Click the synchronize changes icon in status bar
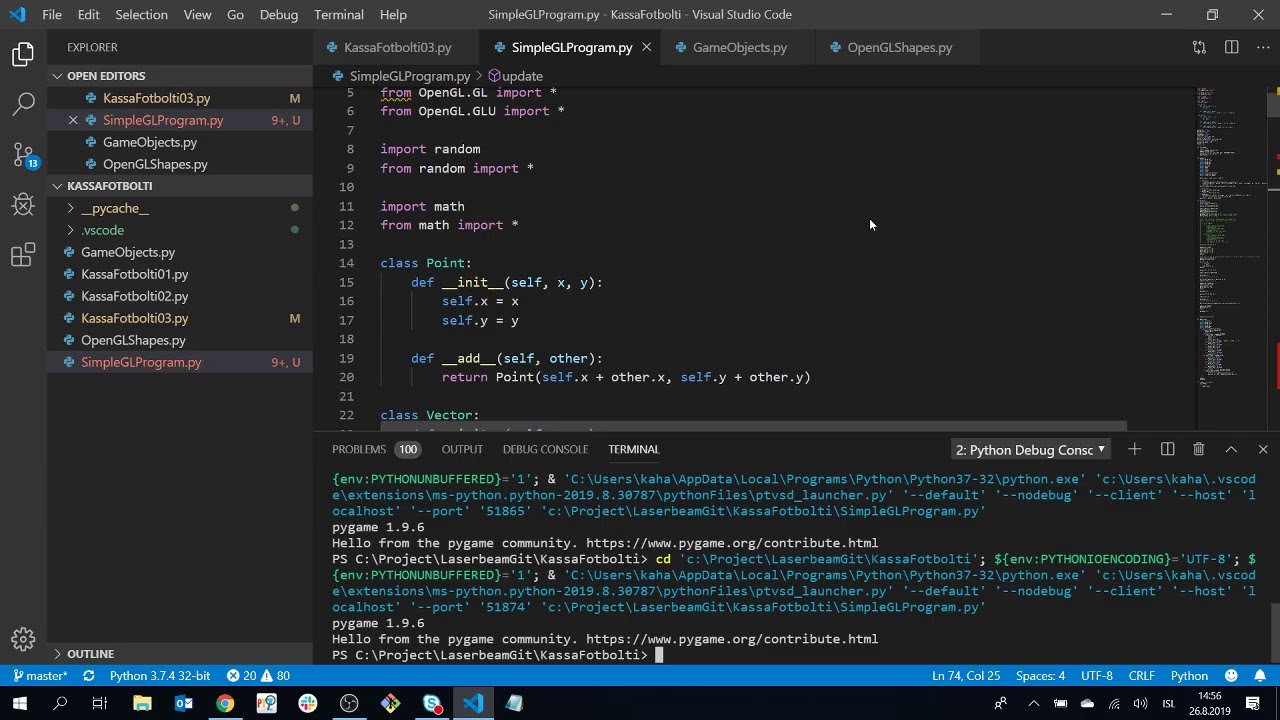The image size is (1280, 720). coord(87,676)
